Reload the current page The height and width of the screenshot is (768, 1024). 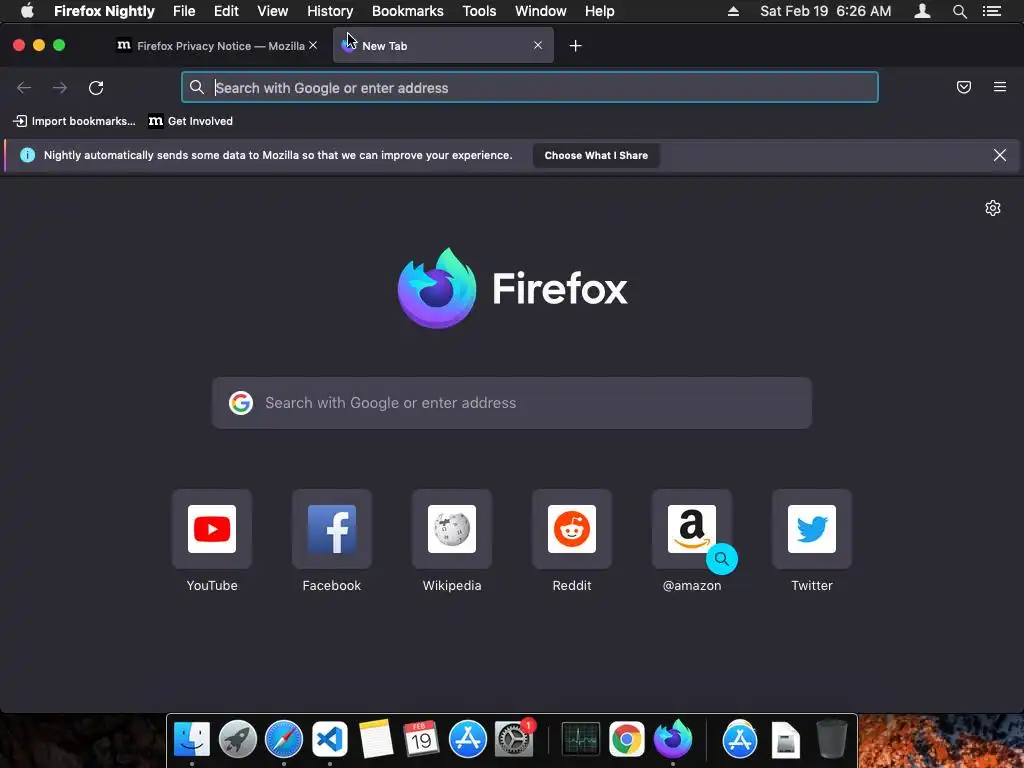tap(96, 88)
